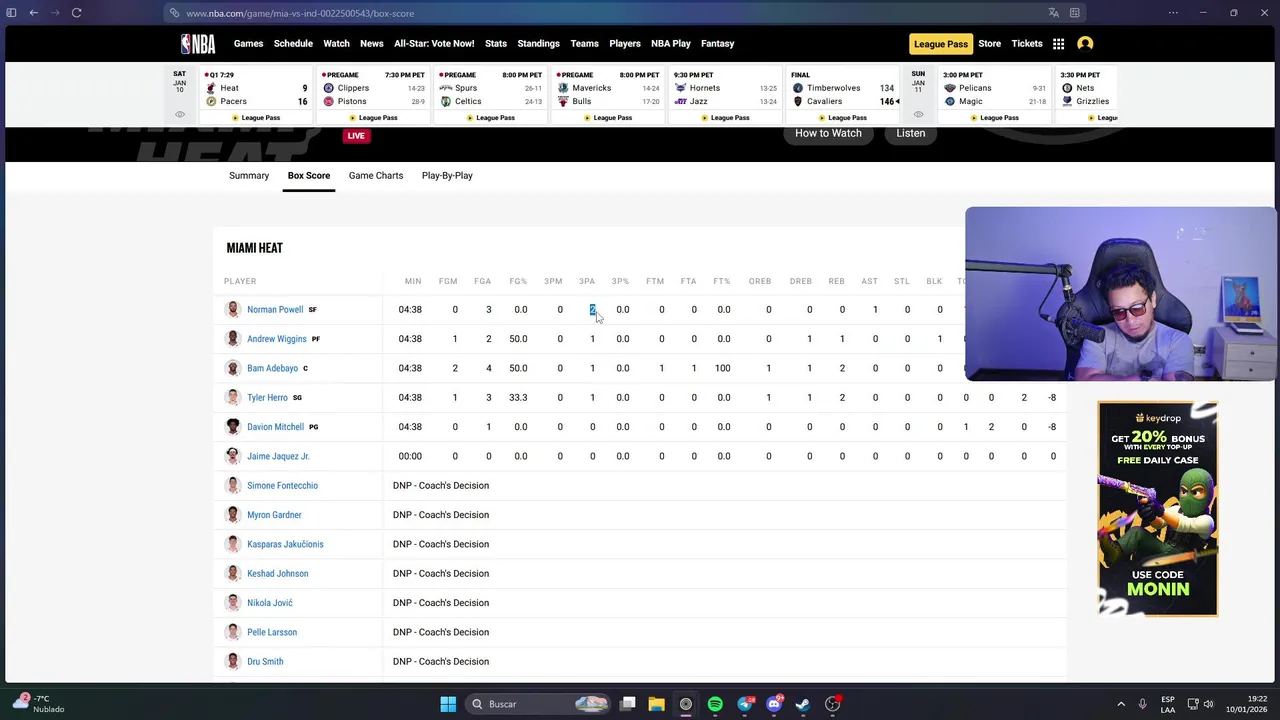
Task: Open Kasparas Jakučionis player link
Action: 285,545
